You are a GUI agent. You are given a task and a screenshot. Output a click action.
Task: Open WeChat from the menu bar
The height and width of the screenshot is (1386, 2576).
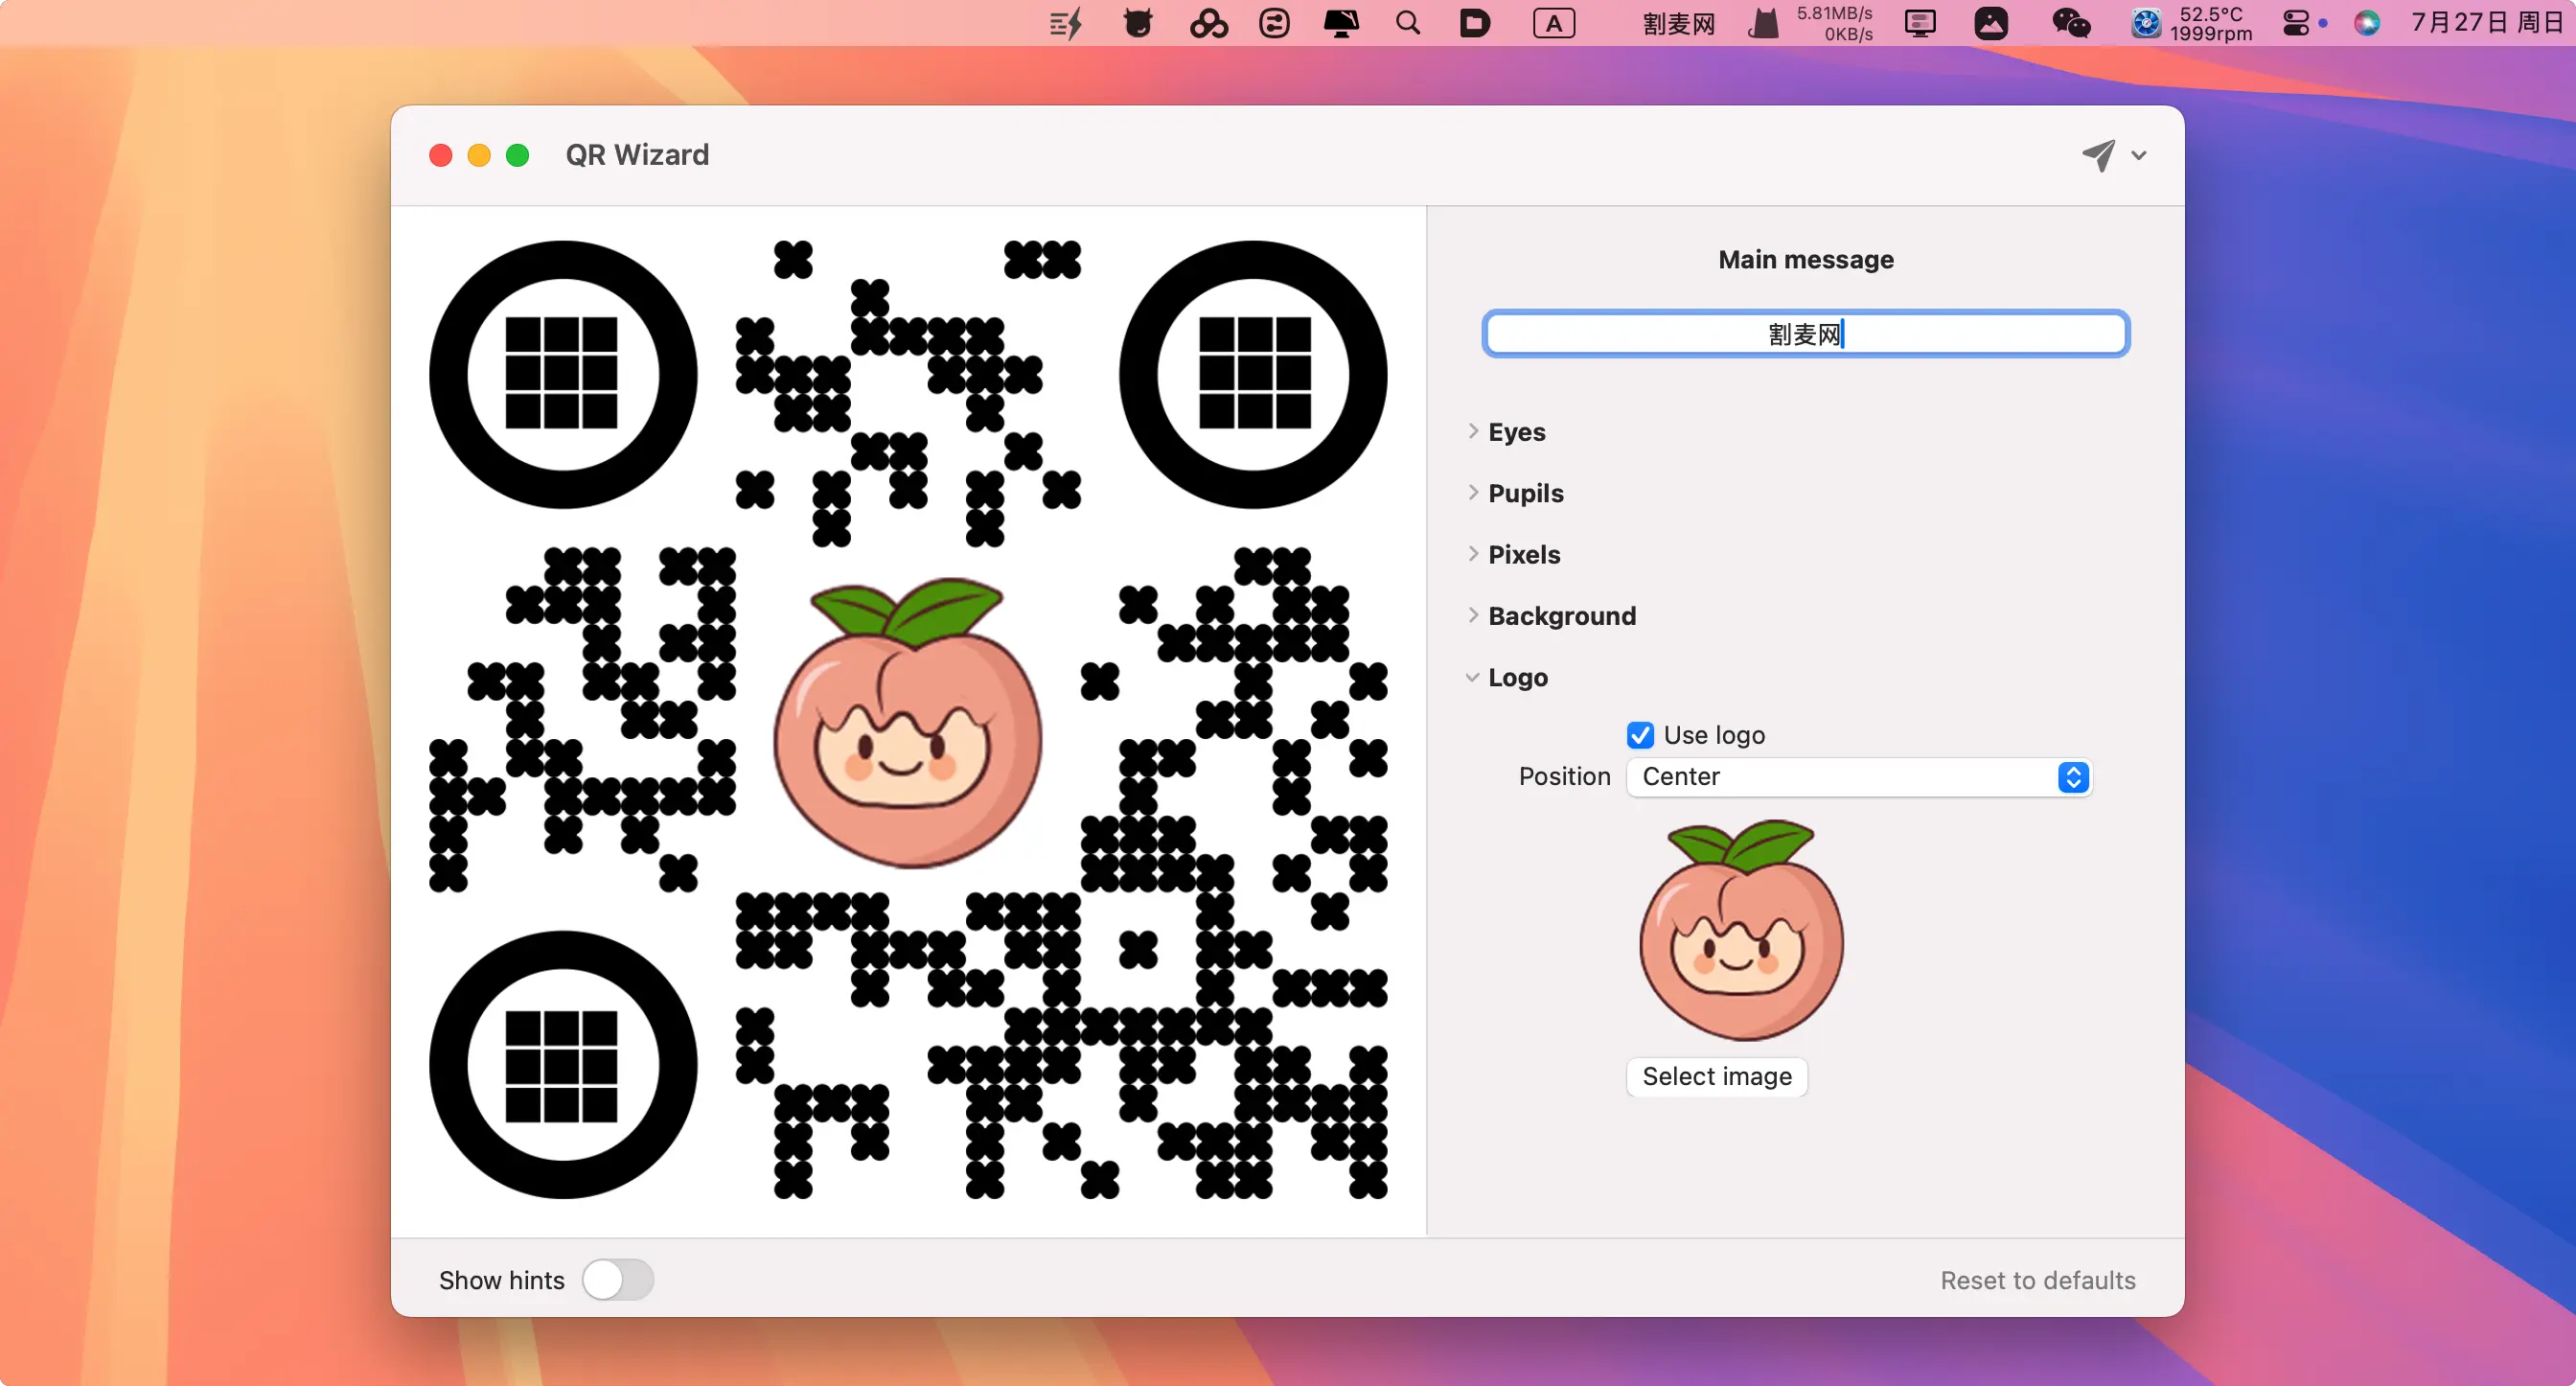tap(2070, 23)
